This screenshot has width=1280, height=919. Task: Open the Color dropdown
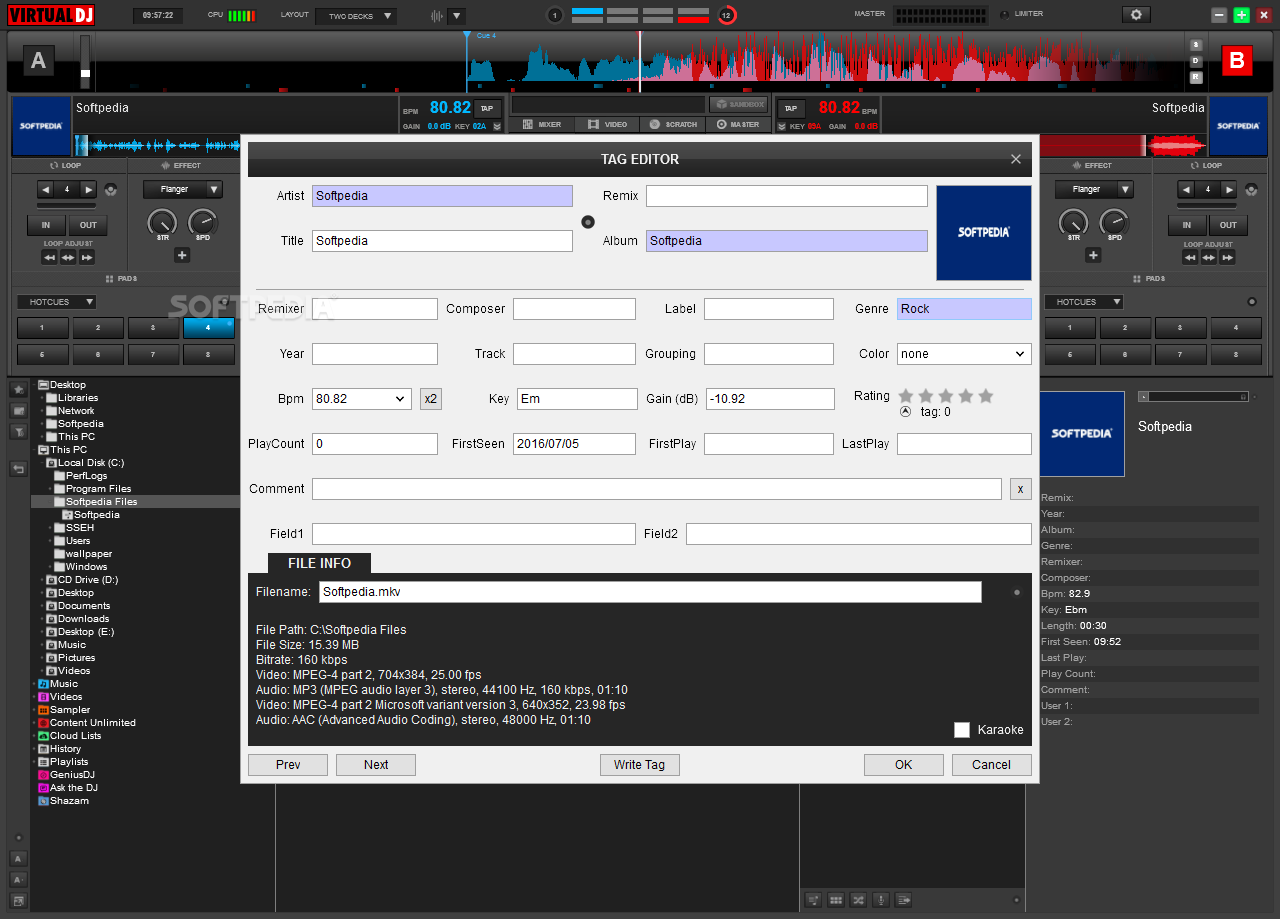click(963, 354)
